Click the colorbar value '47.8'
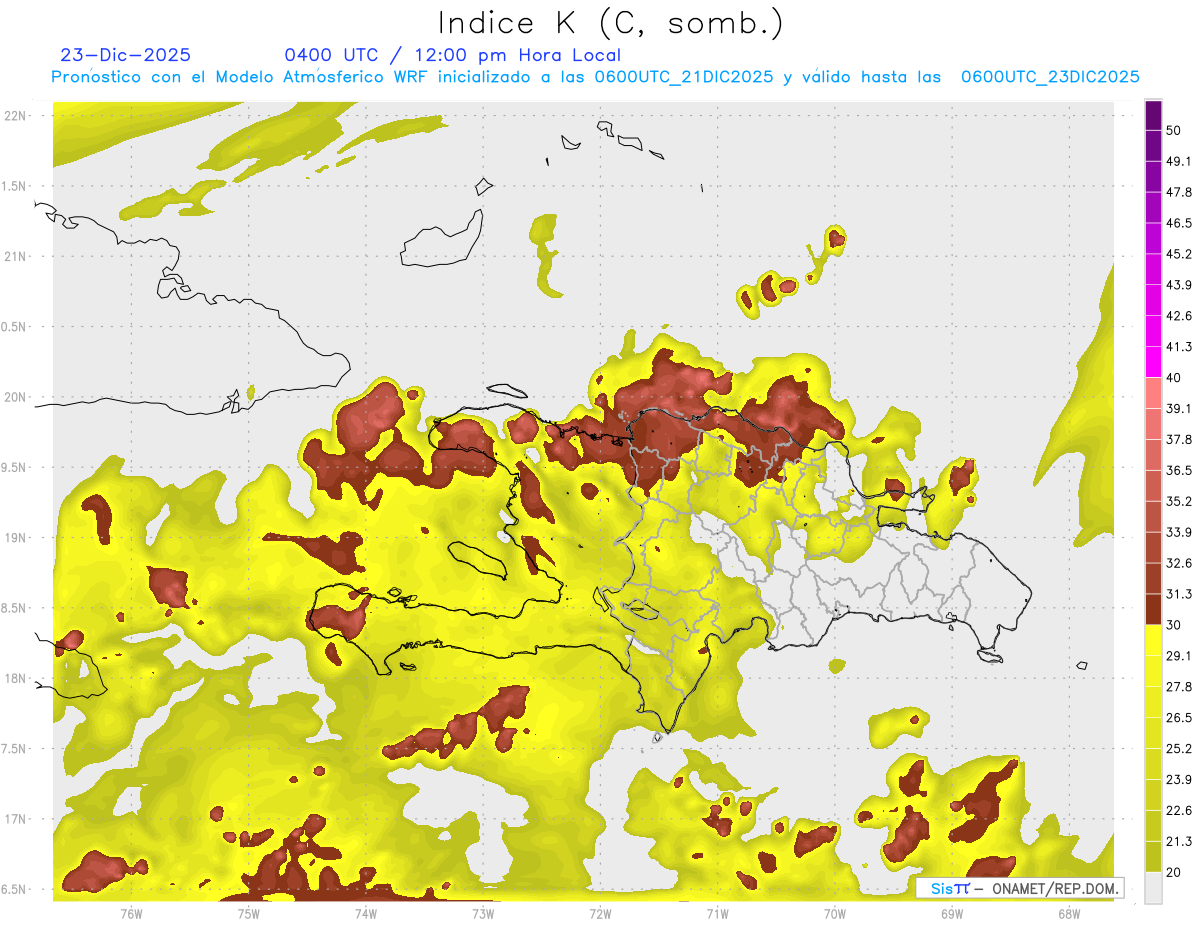 pos(1178,192)
